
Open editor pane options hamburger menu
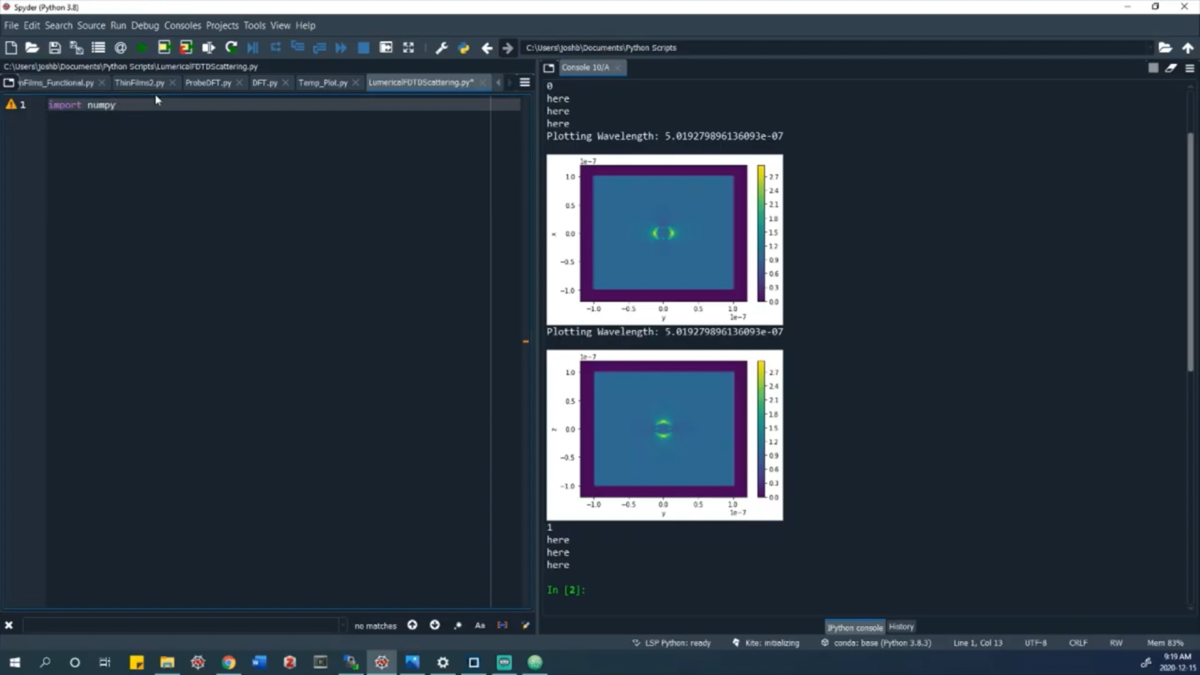click(525, 83)
